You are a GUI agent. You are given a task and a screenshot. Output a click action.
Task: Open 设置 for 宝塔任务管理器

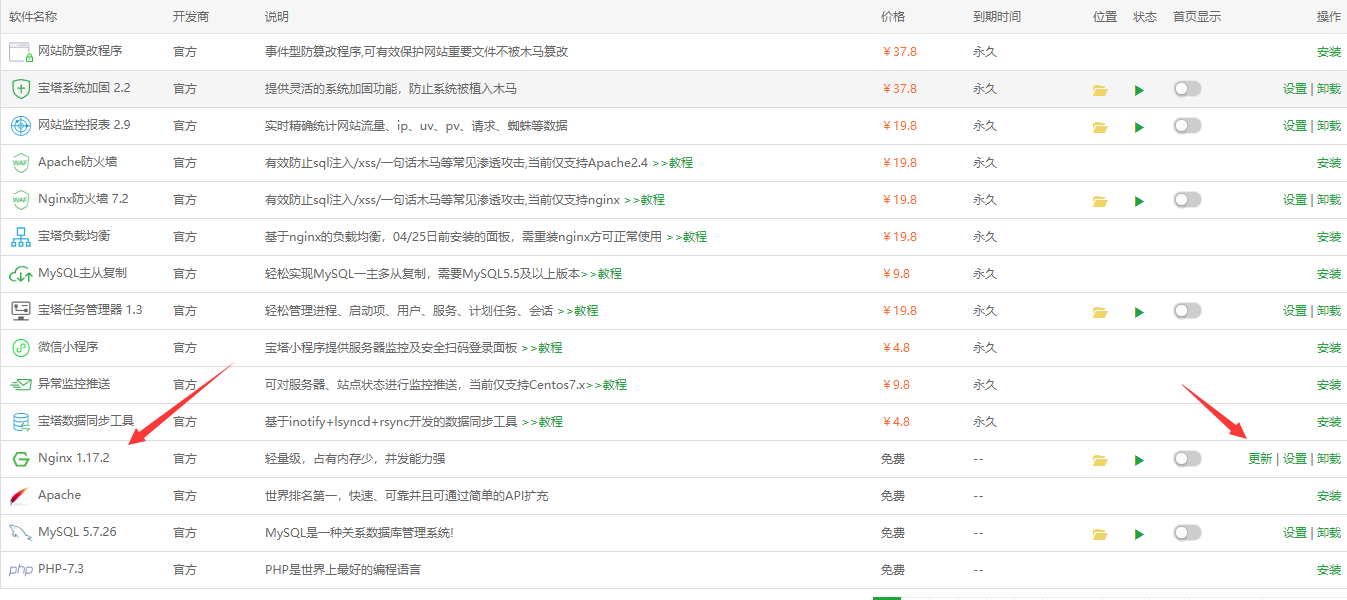click(x=1295, y=311)
